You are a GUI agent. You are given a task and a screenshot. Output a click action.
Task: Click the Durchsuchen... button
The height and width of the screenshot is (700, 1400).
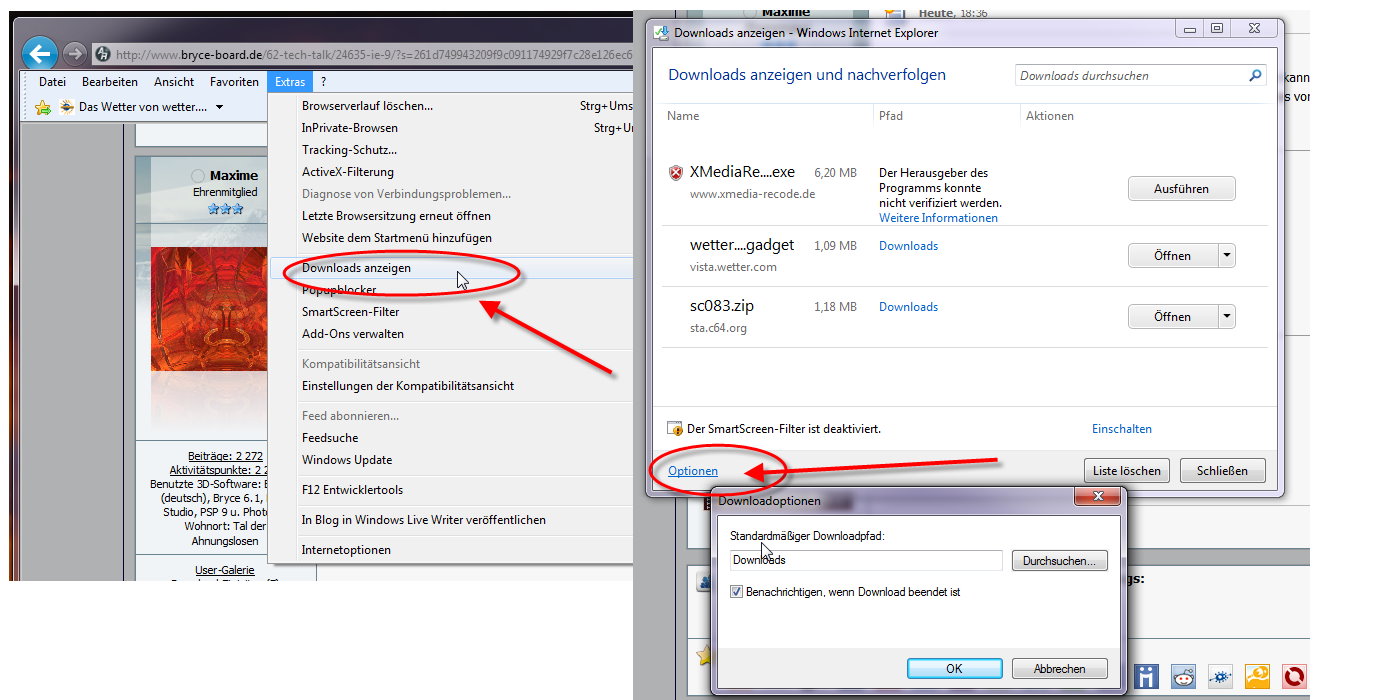(1059, 561)
